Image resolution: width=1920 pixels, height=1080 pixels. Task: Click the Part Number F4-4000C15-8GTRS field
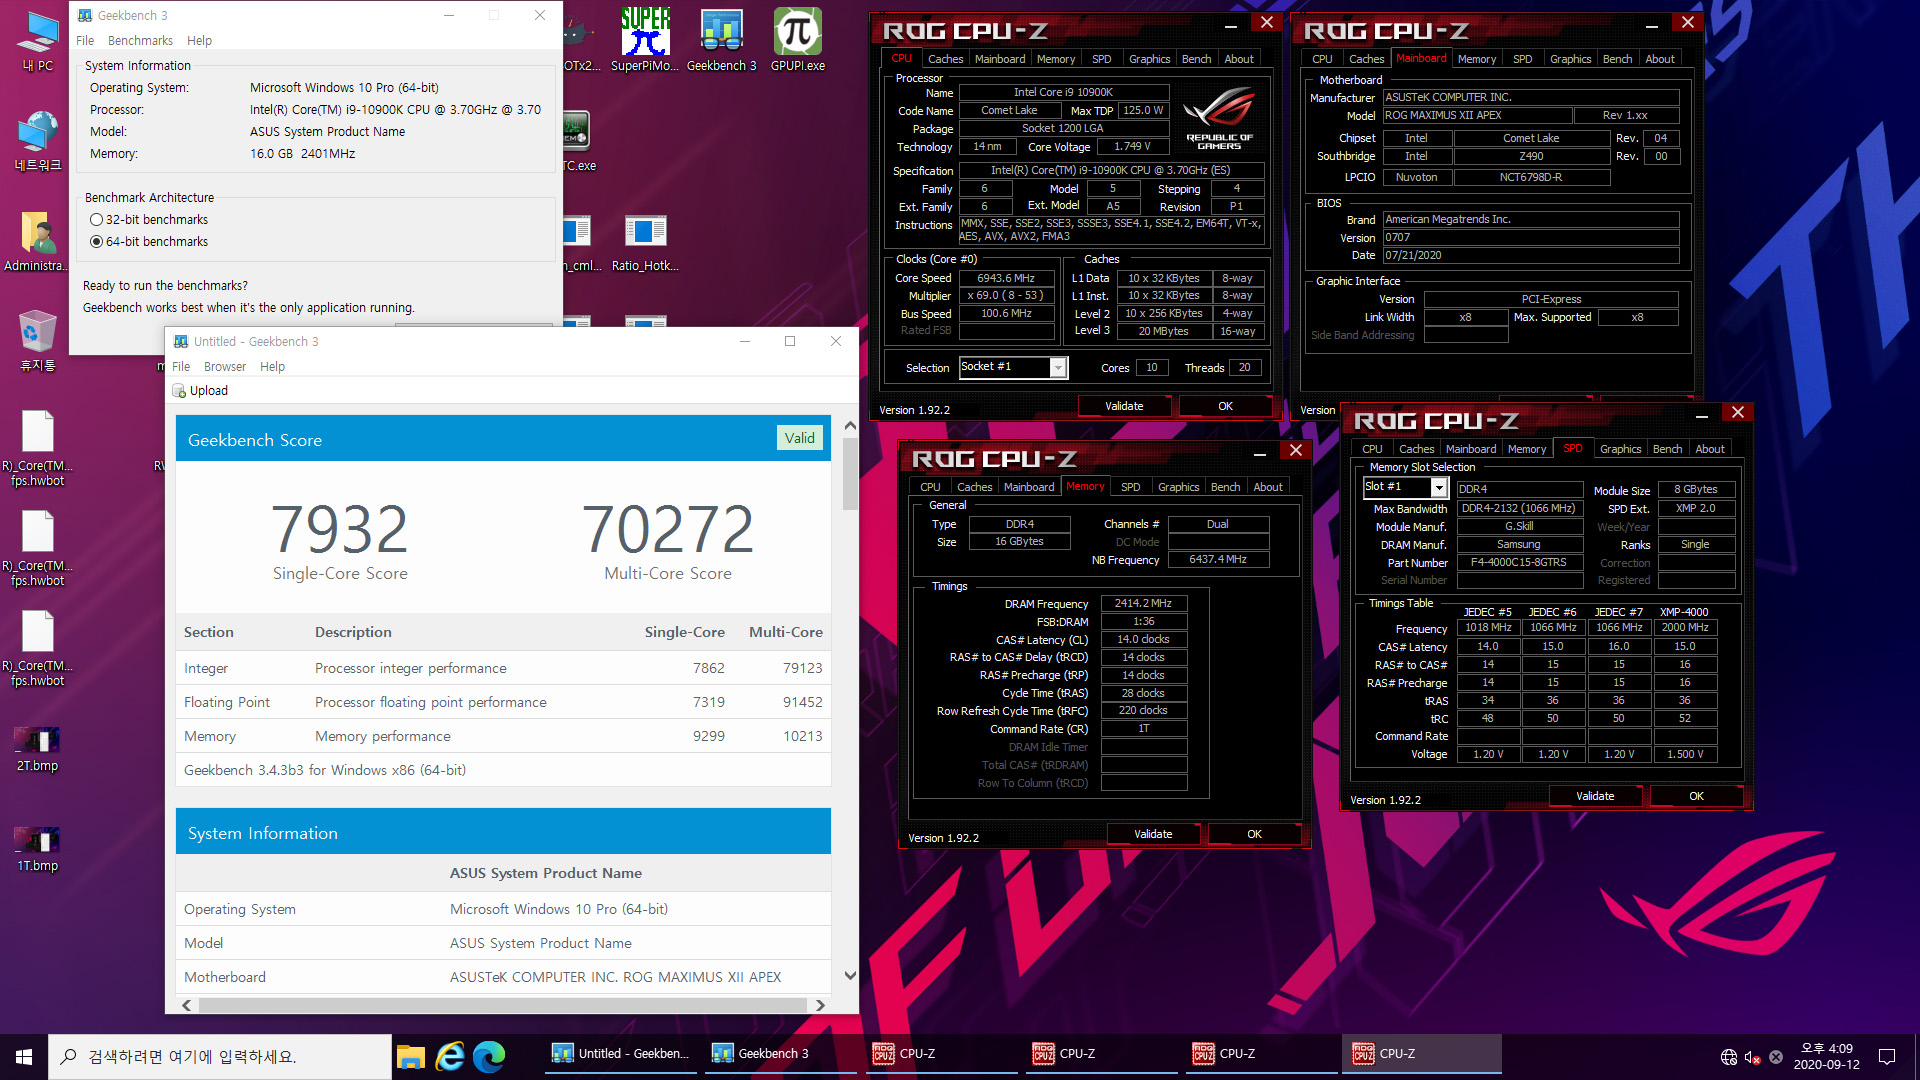click(1518, 562)
